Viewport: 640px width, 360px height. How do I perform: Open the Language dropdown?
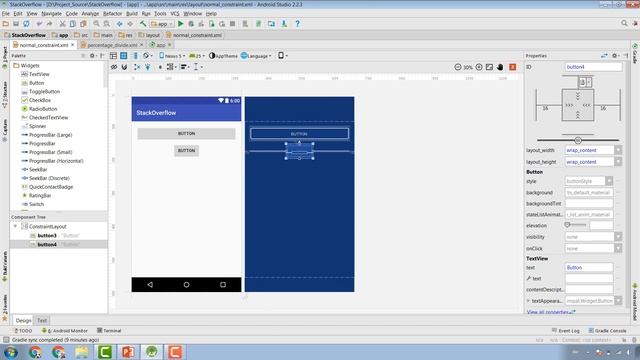[x=256, y=56]
